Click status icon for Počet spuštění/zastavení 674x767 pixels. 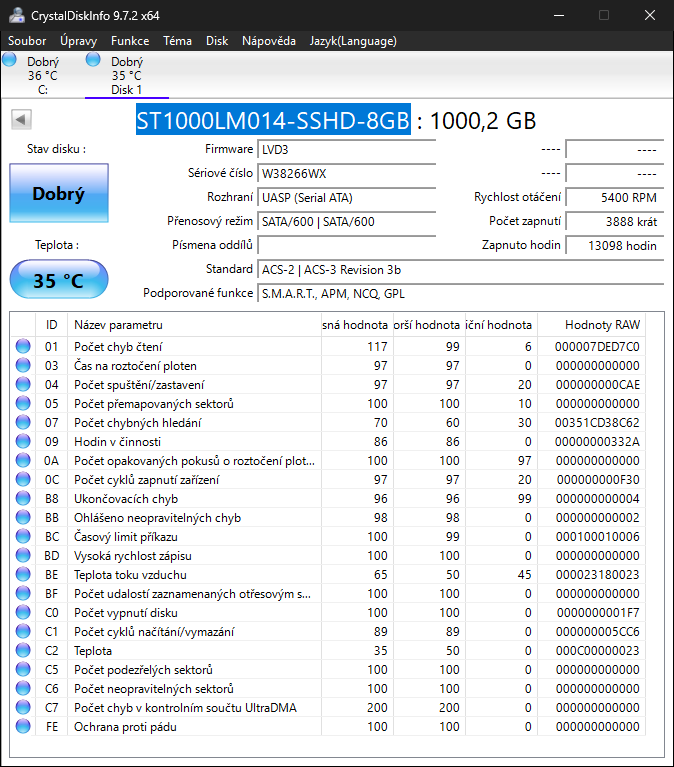click(23, 384)
